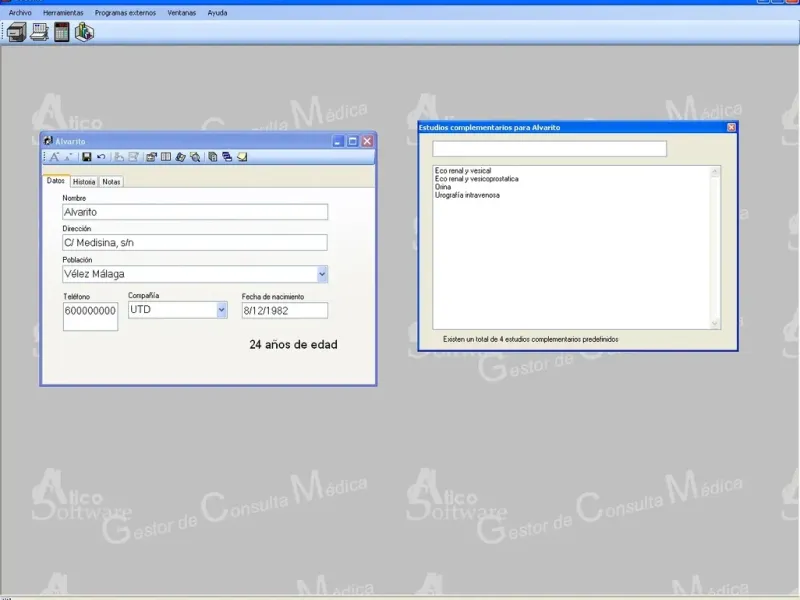Click the yellow sticky note icon
This screenshot has width=800, height=600.
click(x=242, y=157)
